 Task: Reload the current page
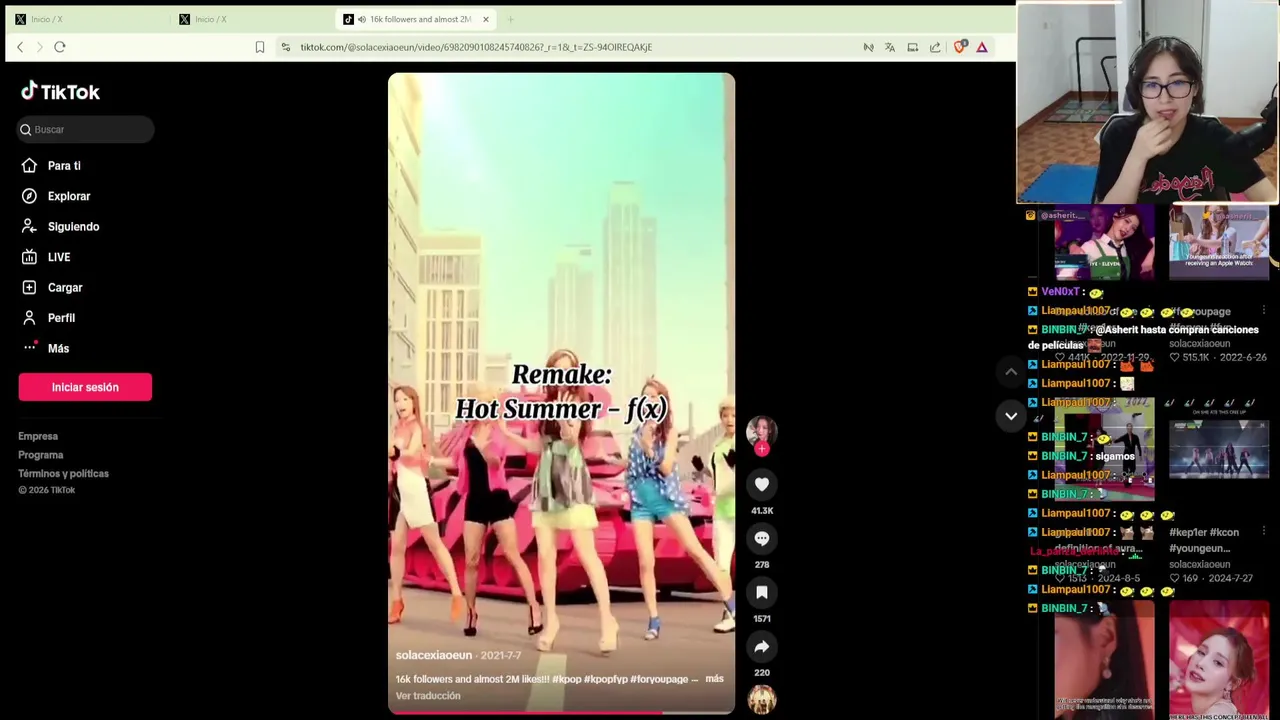60,47
